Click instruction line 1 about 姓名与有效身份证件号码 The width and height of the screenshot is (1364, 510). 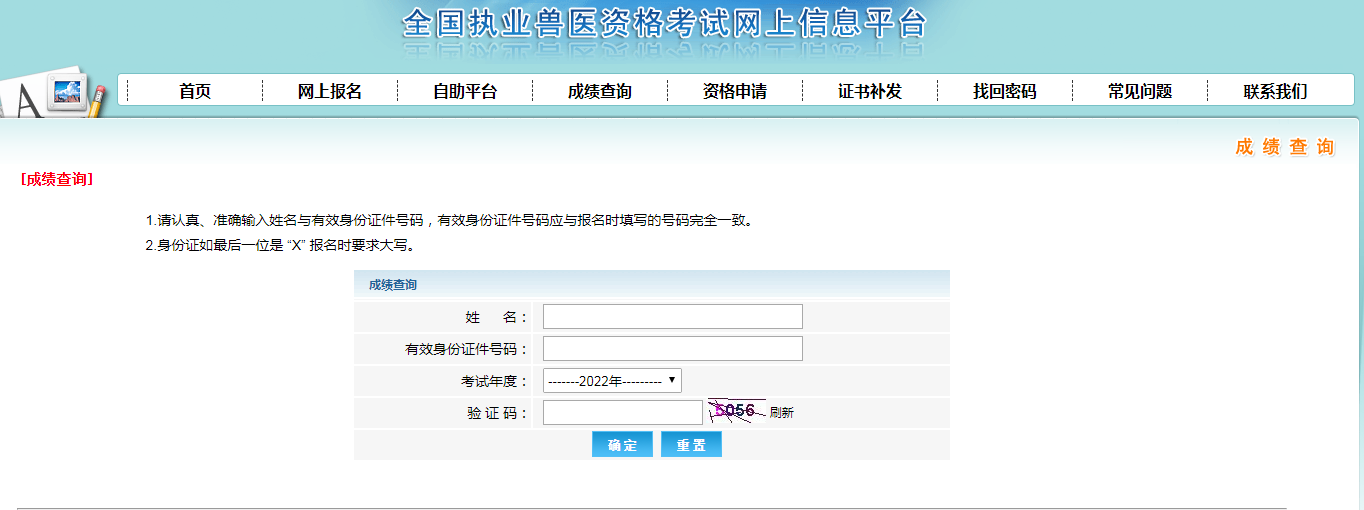coord(449,220)
